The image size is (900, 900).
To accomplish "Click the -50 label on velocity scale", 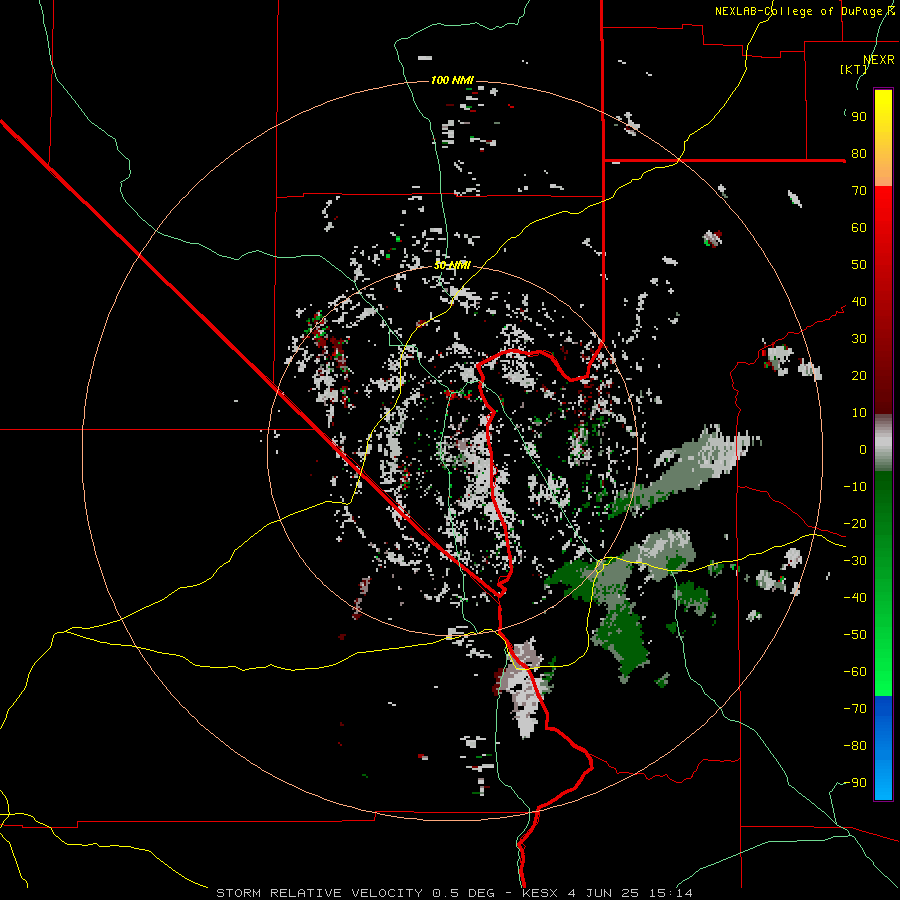I will [855, 634].
